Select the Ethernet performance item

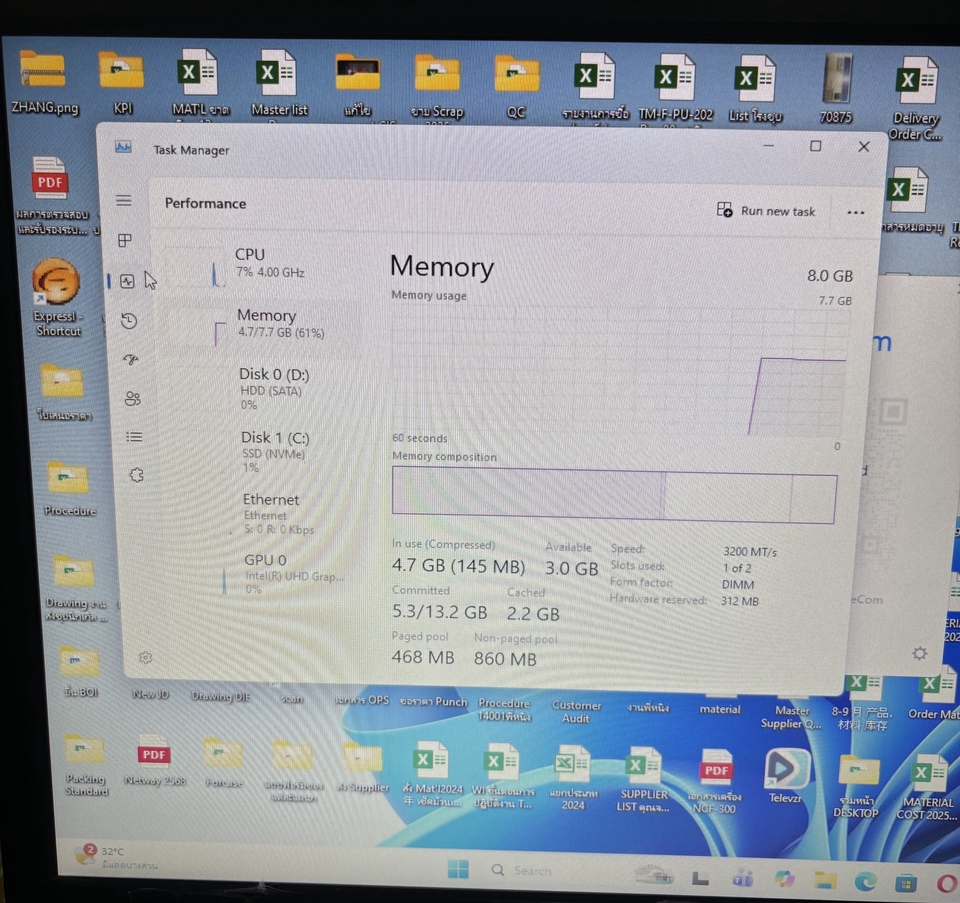coord(275,512)
